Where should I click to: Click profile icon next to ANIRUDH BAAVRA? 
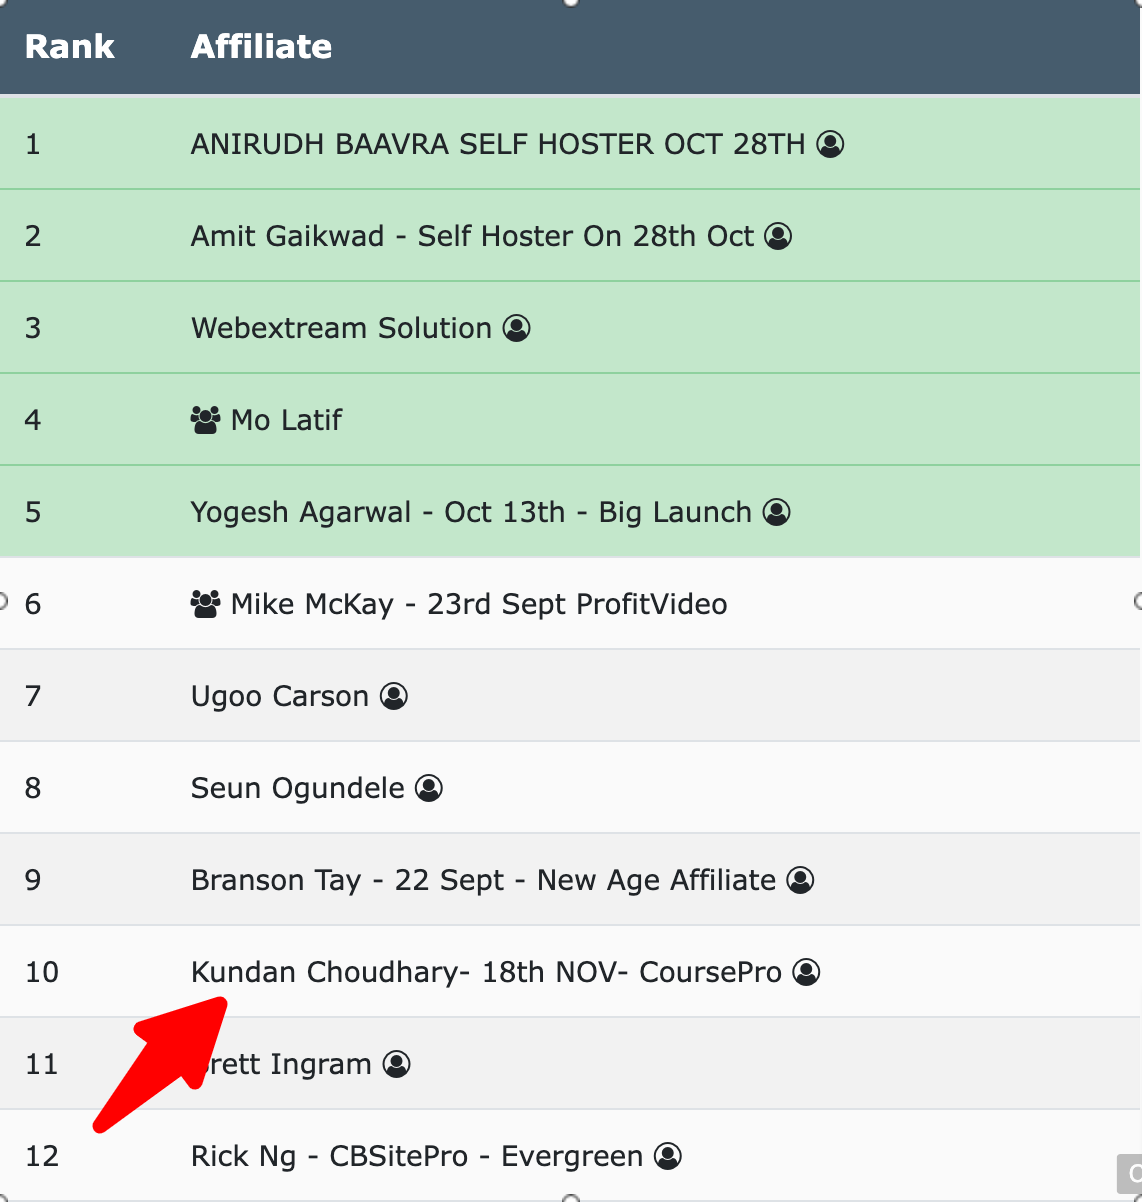tap(830, 144)
